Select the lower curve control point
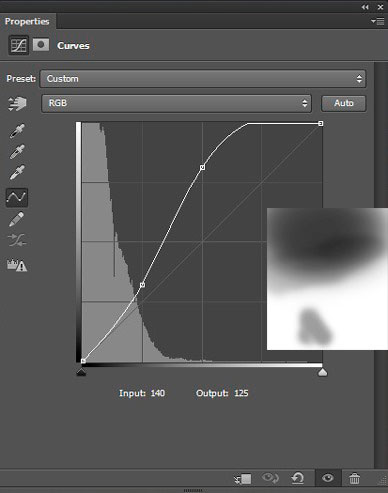The image size is (388, 493). (142, 285)
